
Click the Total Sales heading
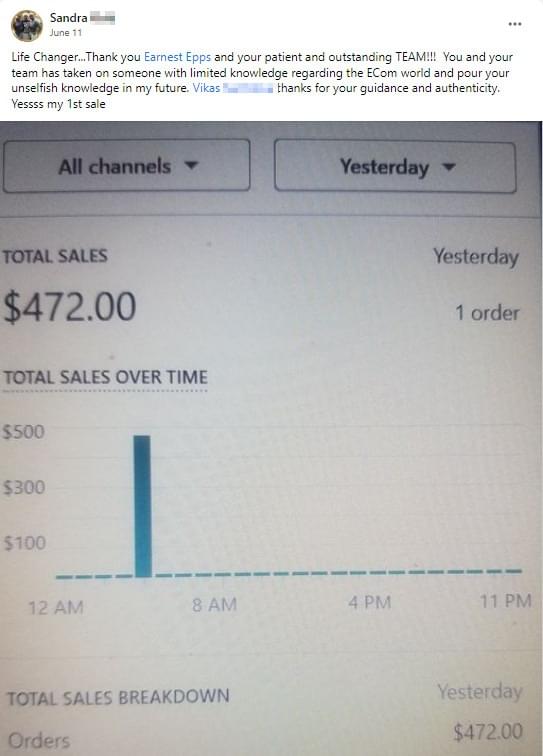click(55, 256)
